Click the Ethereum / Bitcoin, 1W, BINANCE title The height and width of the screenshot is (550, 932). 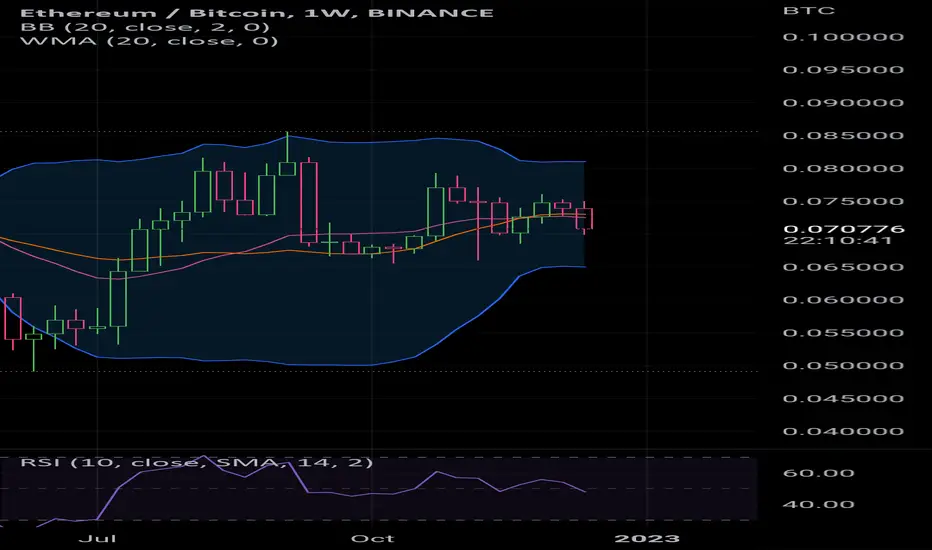tap(257, 12)
